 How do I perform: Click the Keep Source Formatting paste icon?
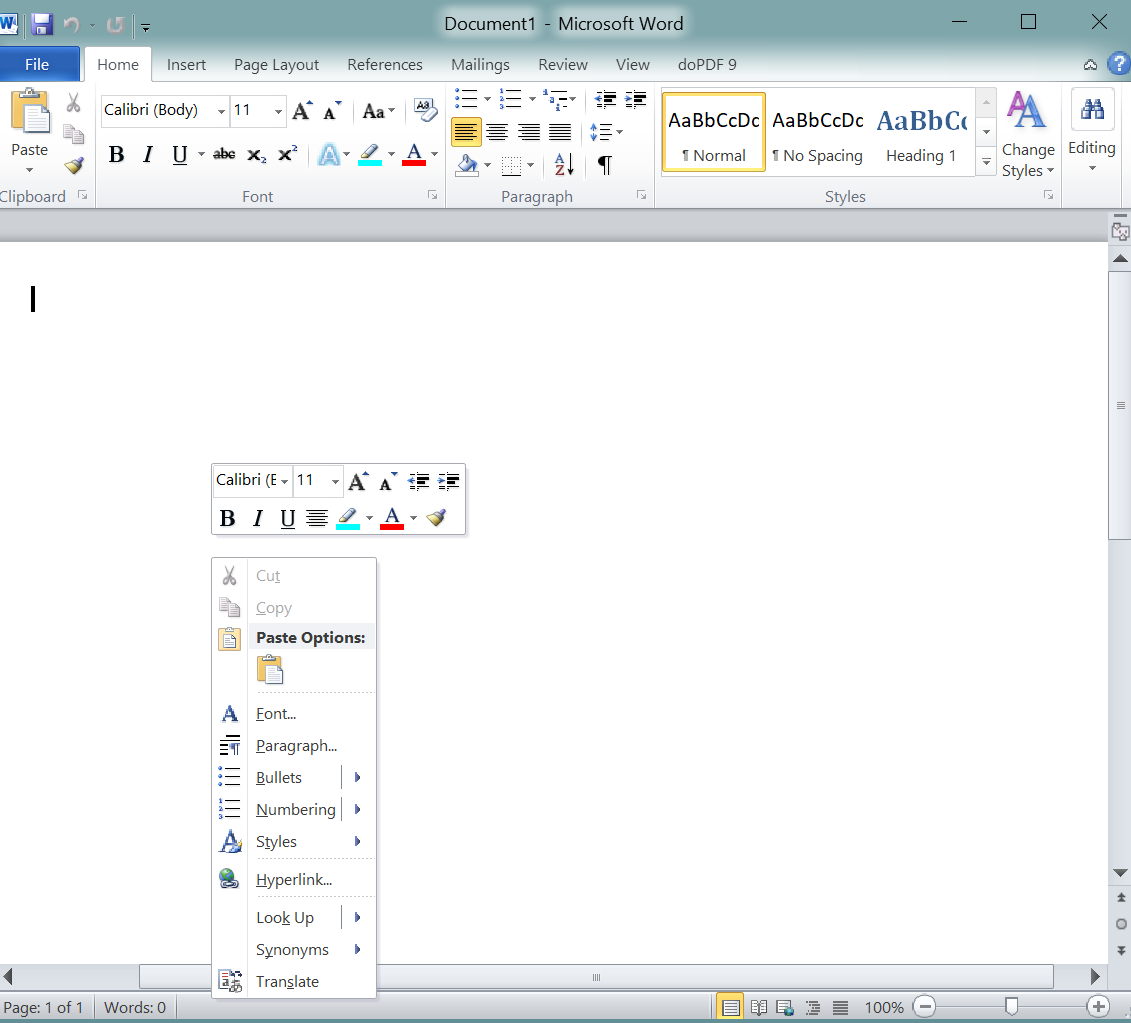[x=270, y=669]
